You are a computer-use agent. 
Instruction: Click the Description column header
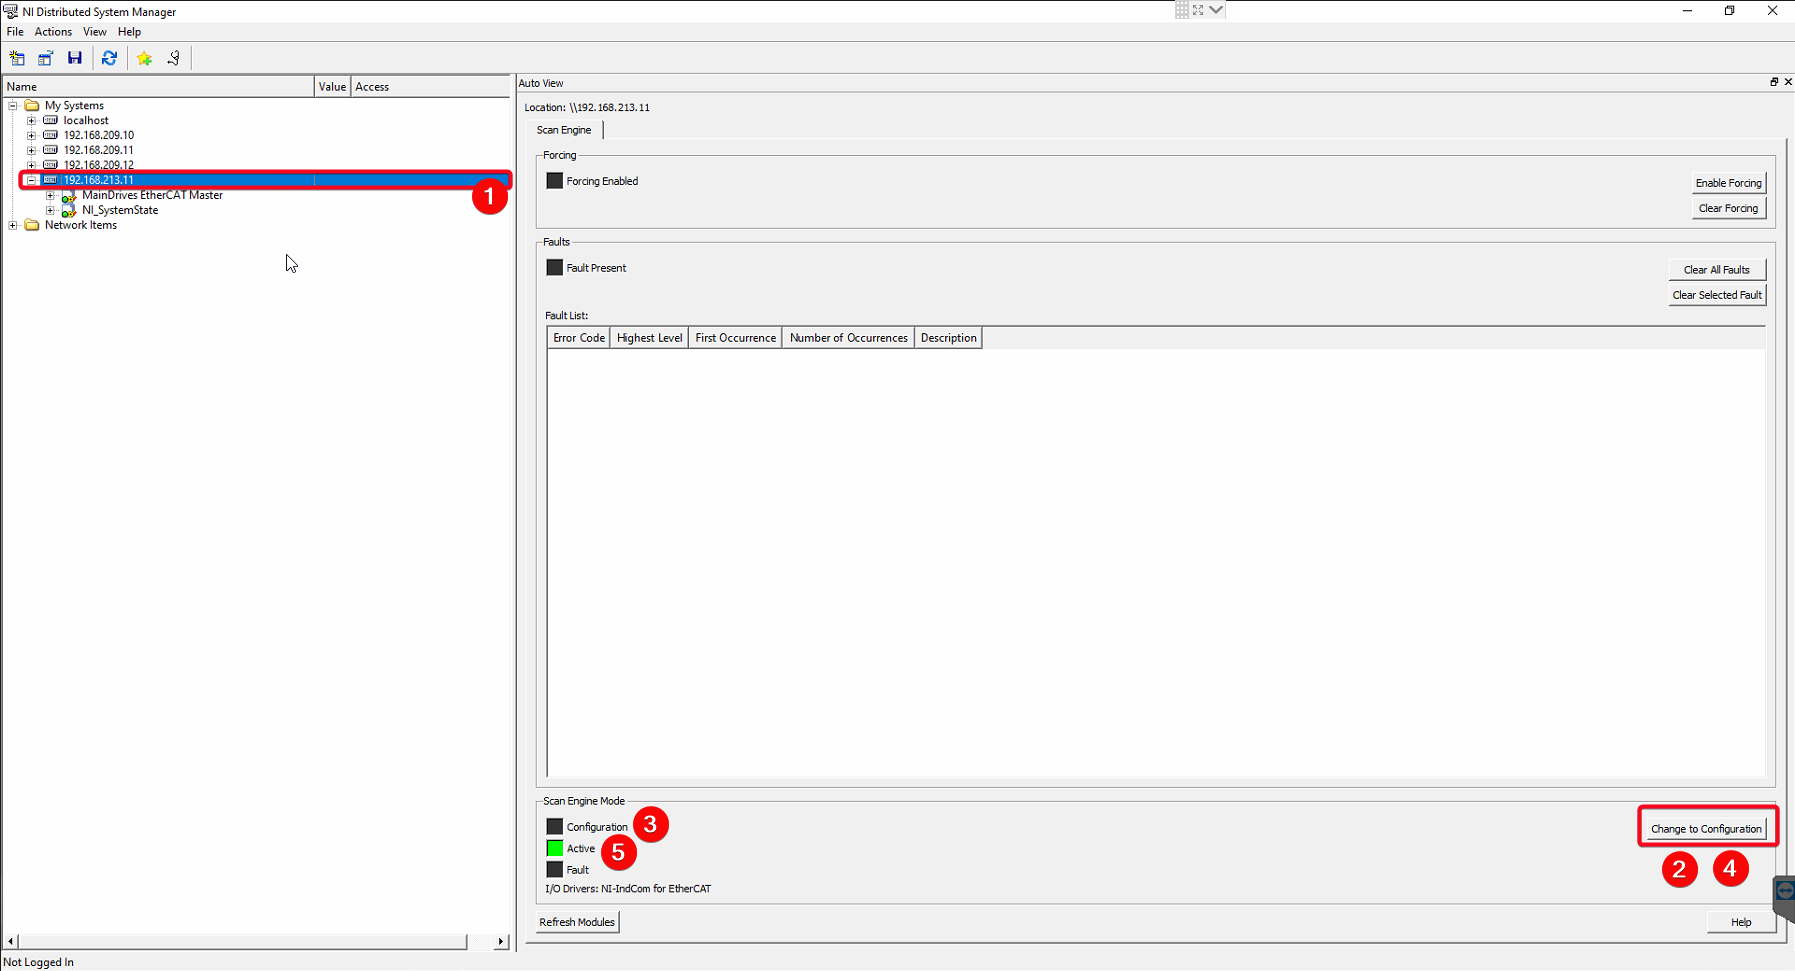coord(948,338)
